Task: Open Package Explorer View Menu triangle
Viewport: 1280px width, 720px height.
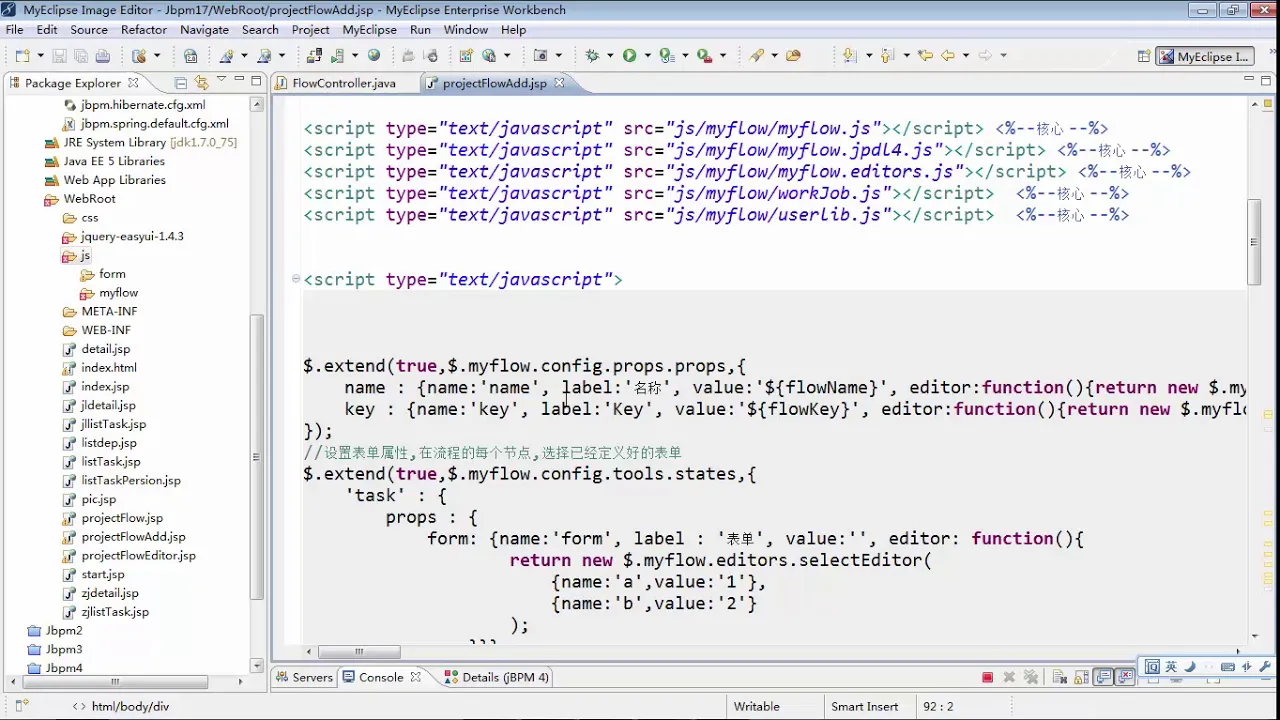Action: [221, 79]
